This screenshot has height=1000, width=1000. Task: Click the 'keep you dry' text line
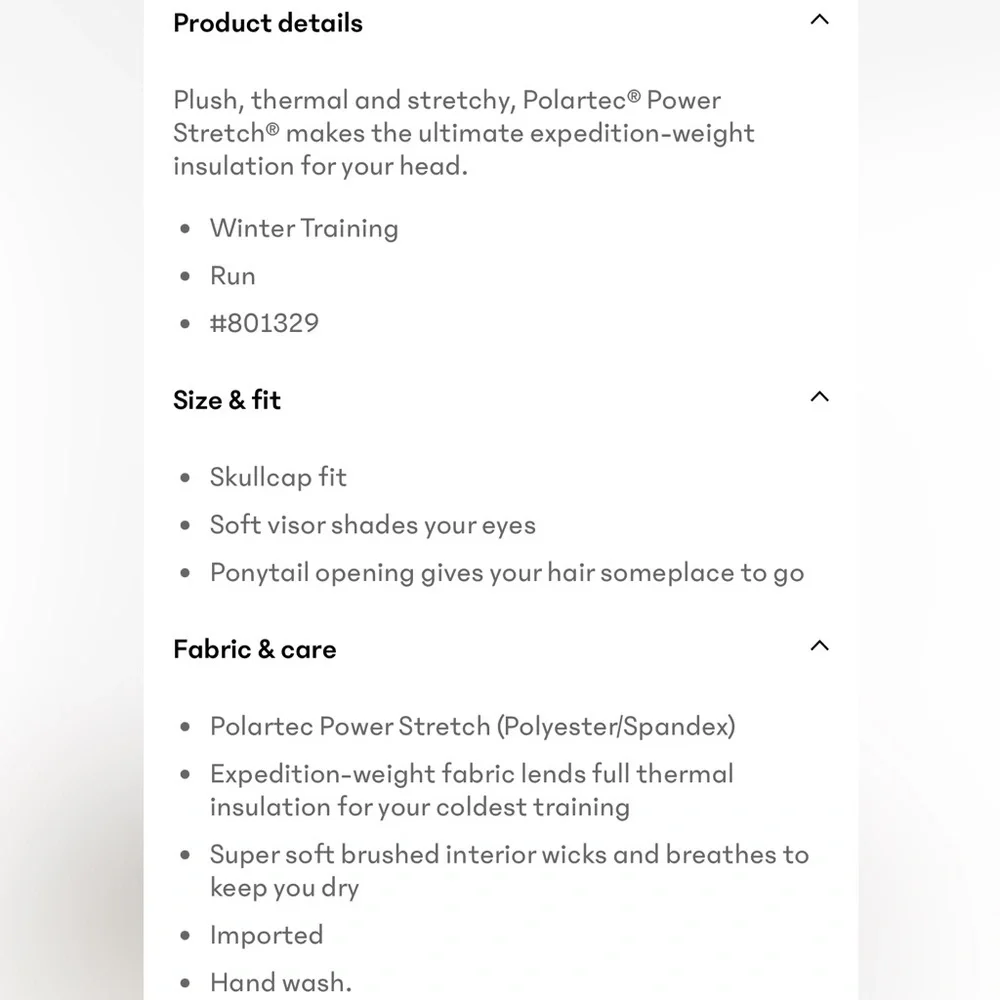click(x=284, y=888)
